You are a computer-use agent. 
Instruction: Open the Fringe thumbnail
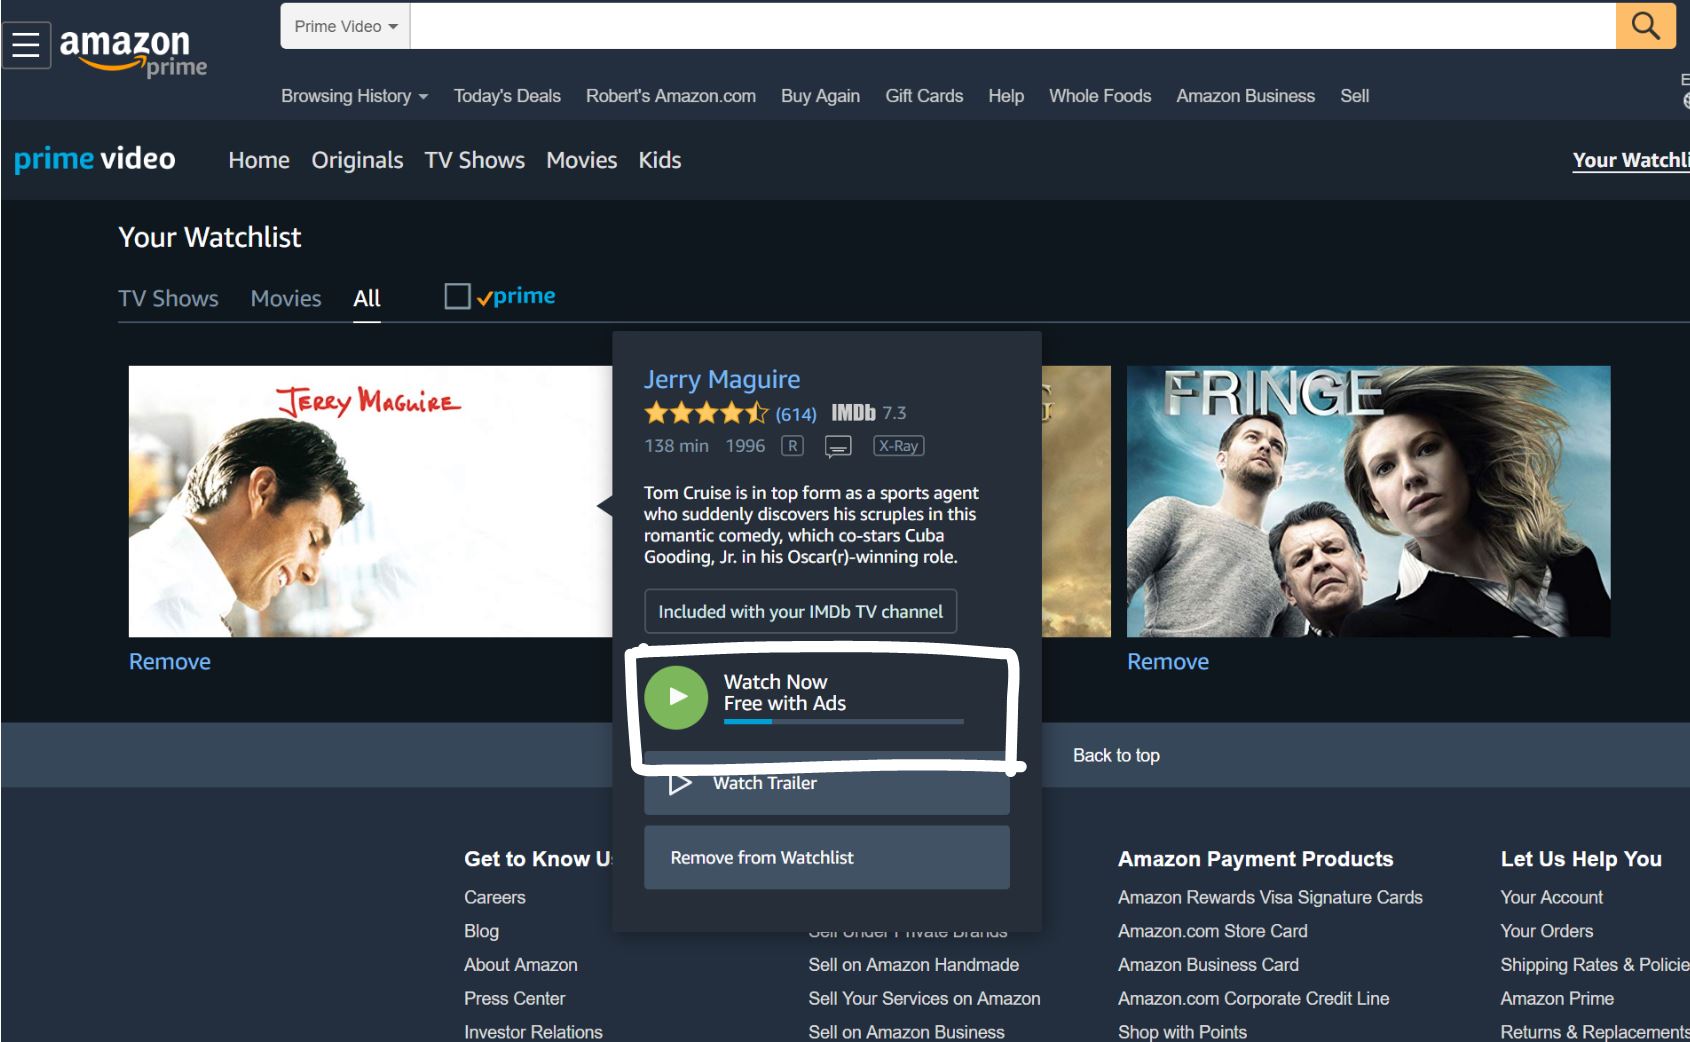(1368, 501)
